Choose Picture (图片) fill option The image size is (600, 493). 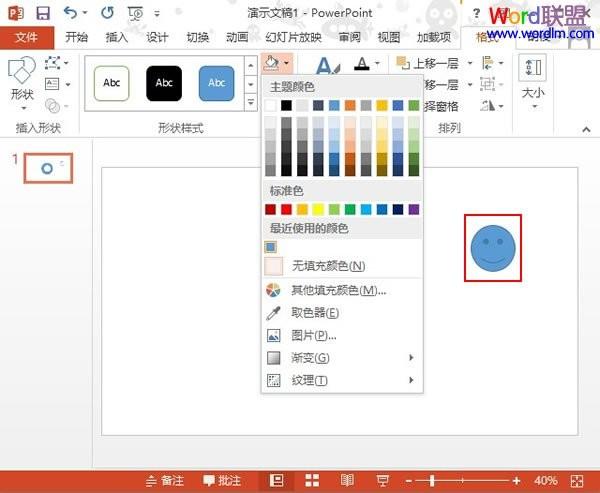(342, 336)
